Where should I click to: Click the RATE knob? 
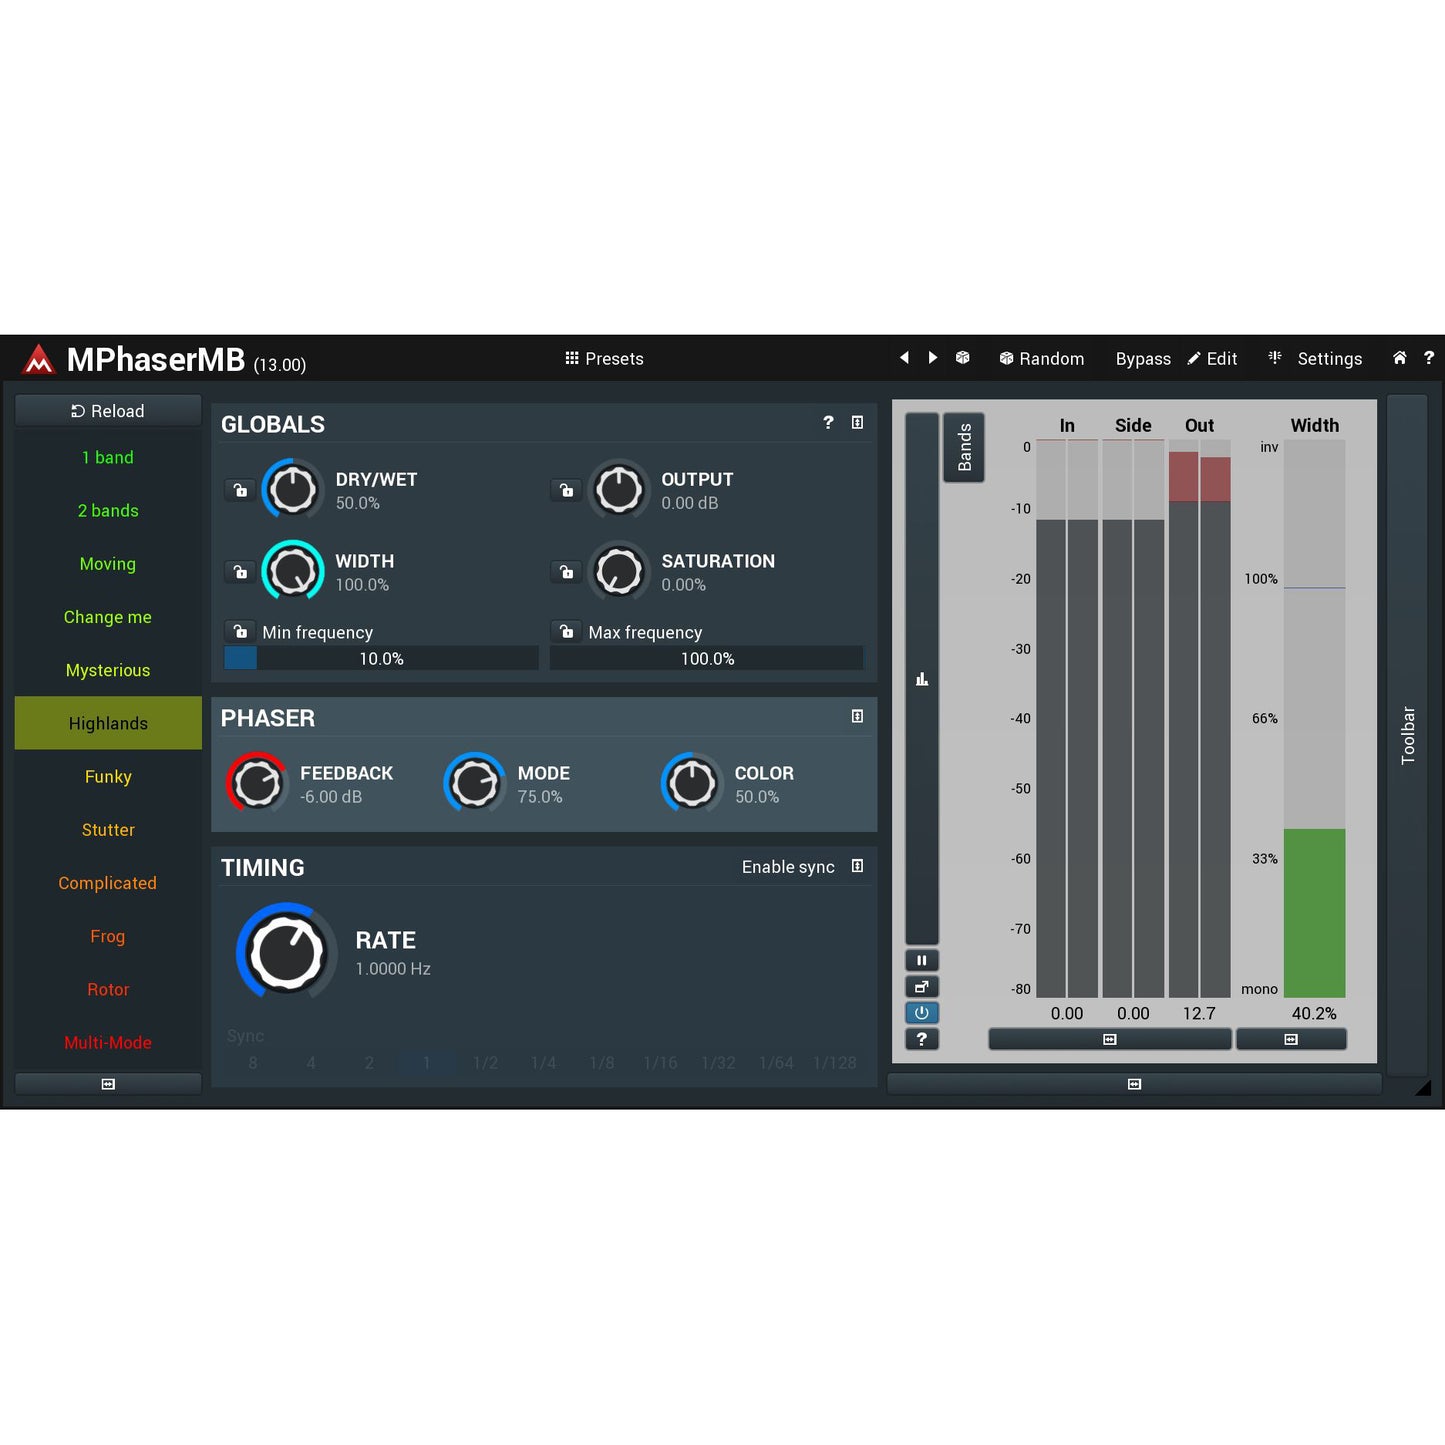[287, 953]
